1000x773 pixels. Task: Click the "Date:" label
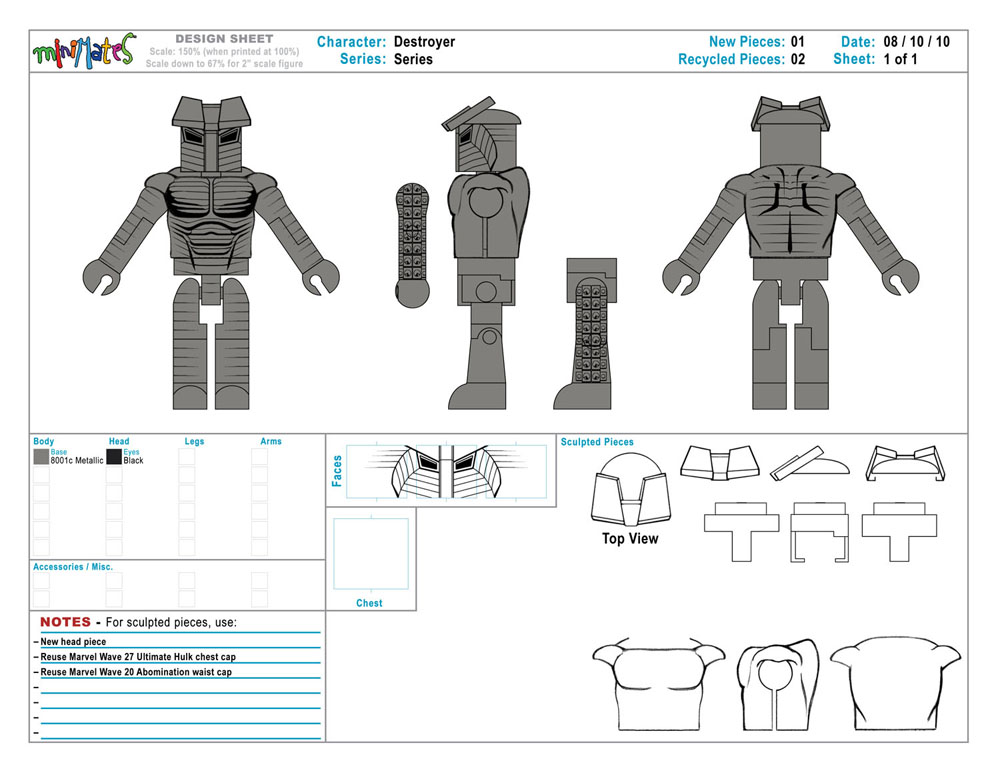pos(858,42)
